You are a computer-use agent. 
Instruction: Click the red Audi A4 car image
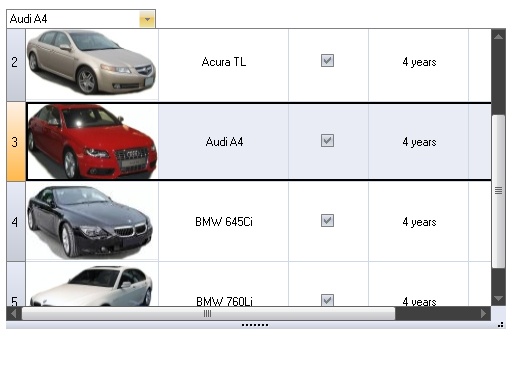92,141
